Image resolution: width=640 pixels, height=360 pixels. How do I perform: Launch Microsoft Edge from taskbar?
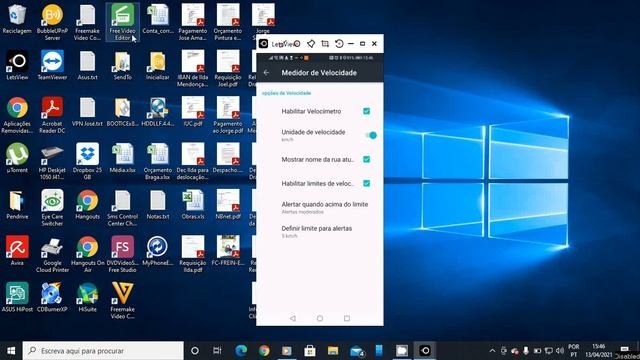pyautogui.click(x=241, y=351)
